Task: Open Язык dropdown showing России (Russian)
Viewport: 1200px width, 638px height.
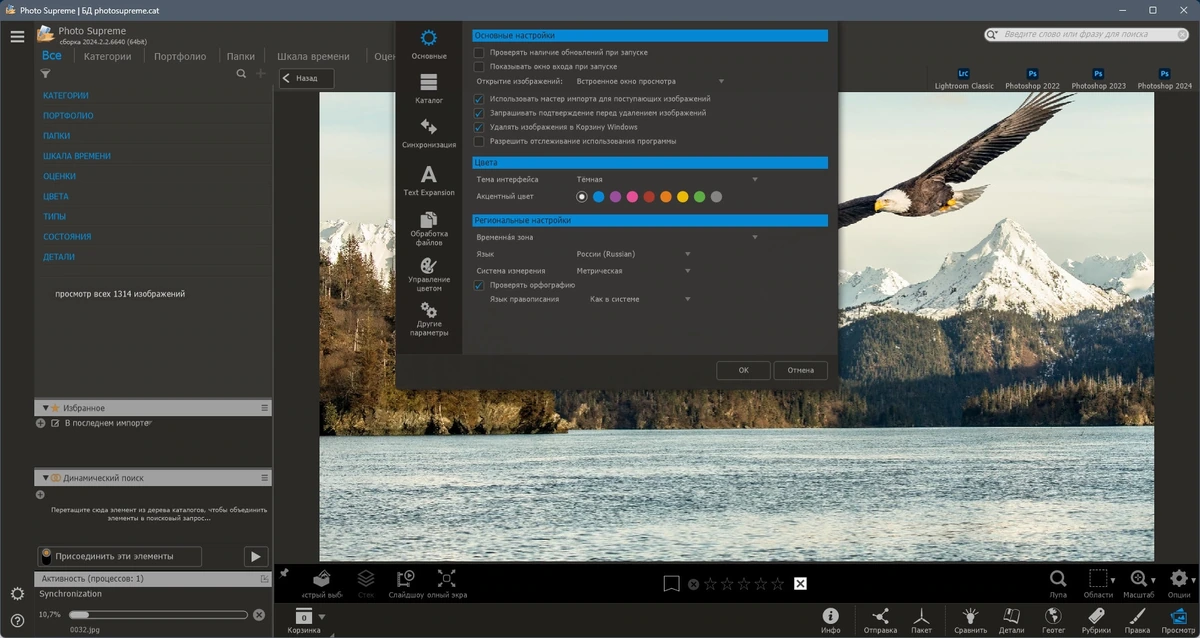Action: (633, 254)
